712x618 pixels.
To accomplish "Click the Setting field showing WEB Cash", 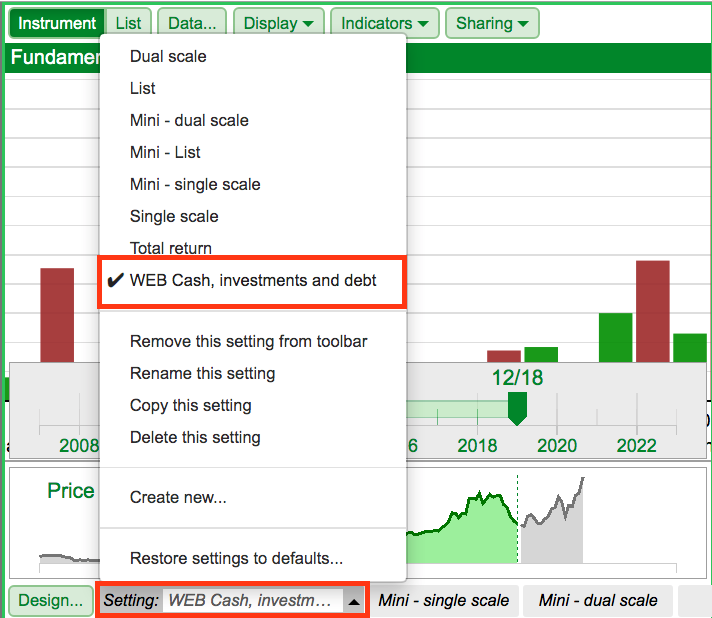I will (x=252, y=600).
